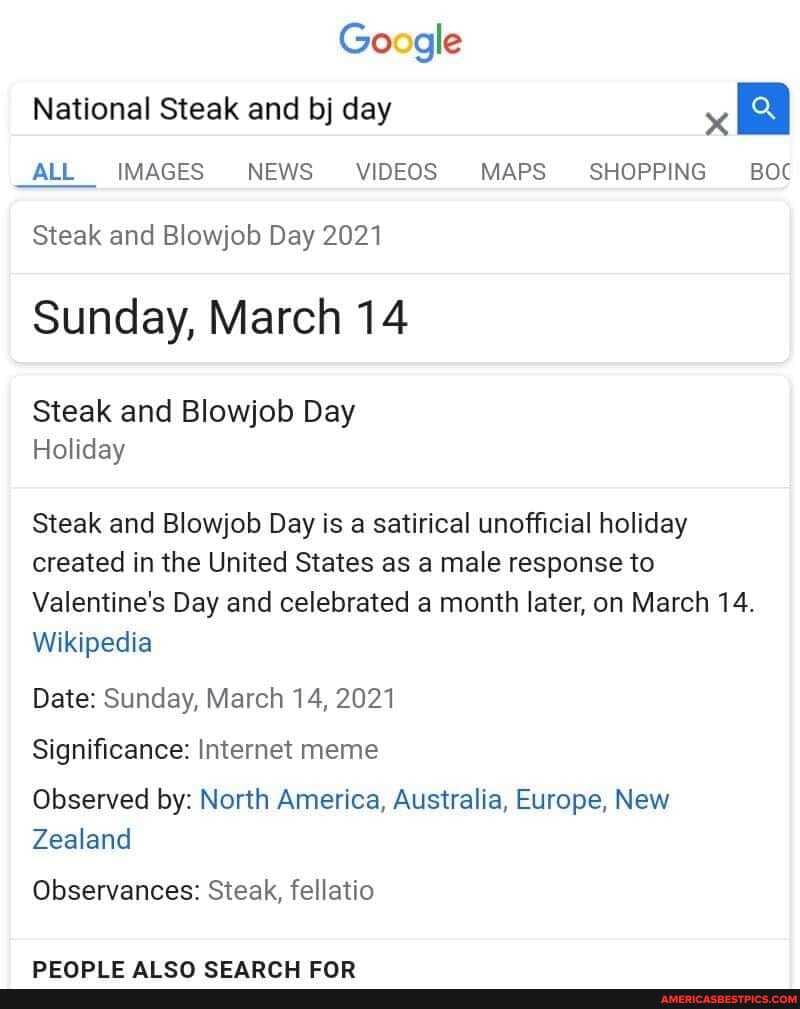The height and width of the screenshot is (1009, 800).
Task: Go to the SHOPPING tab
Action: [647, 172]
